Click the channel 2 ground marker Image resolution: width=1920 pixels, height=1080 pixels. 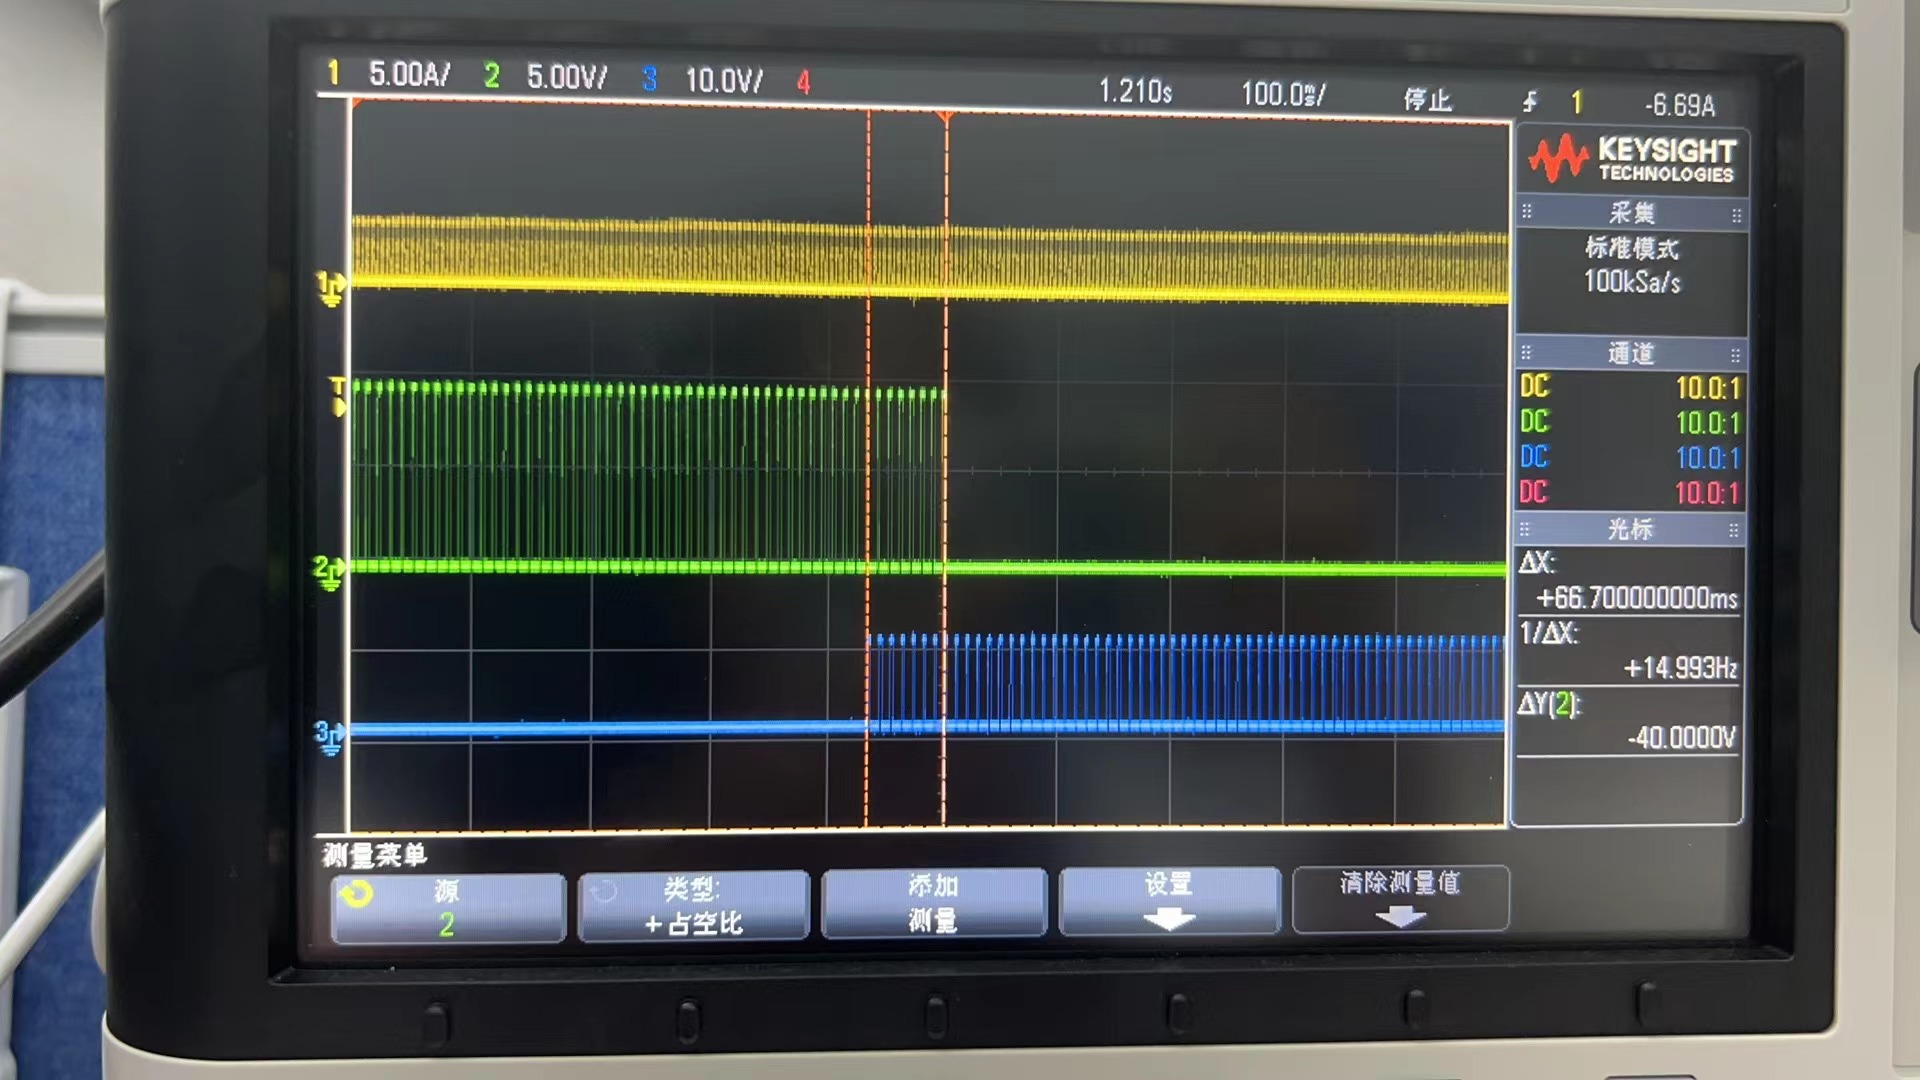click(329, 572)
